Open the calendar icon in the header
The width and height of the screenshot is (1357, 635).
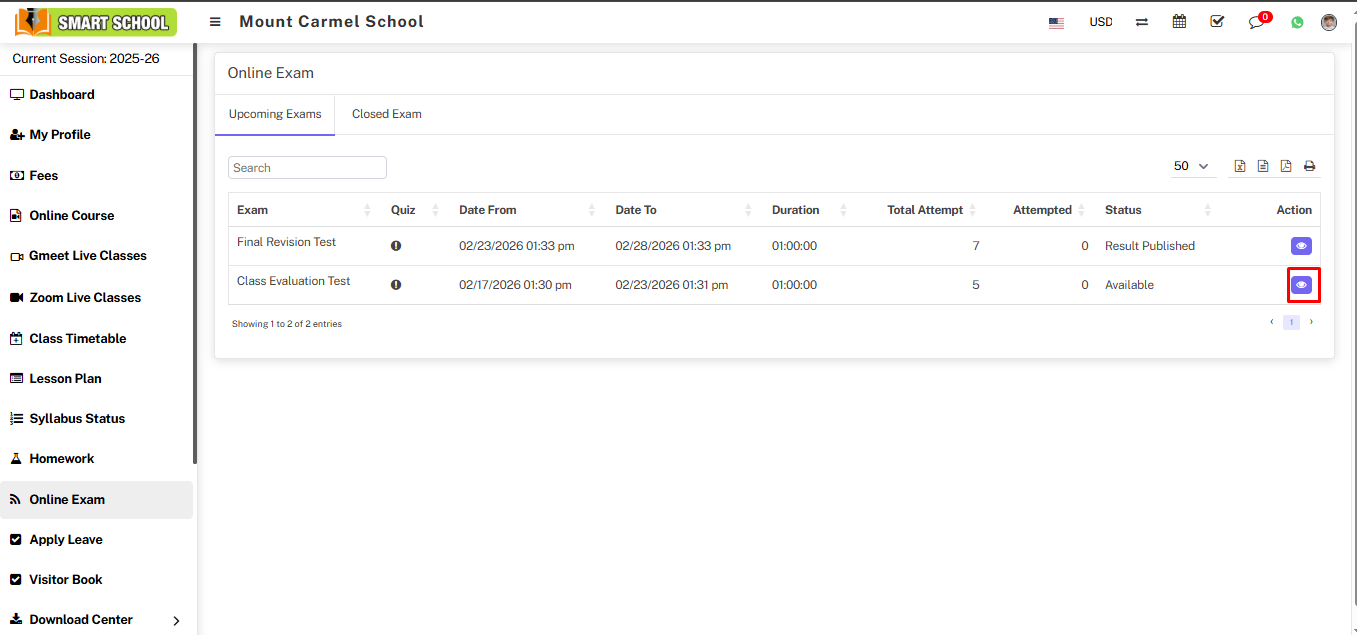pos(1179,22)
